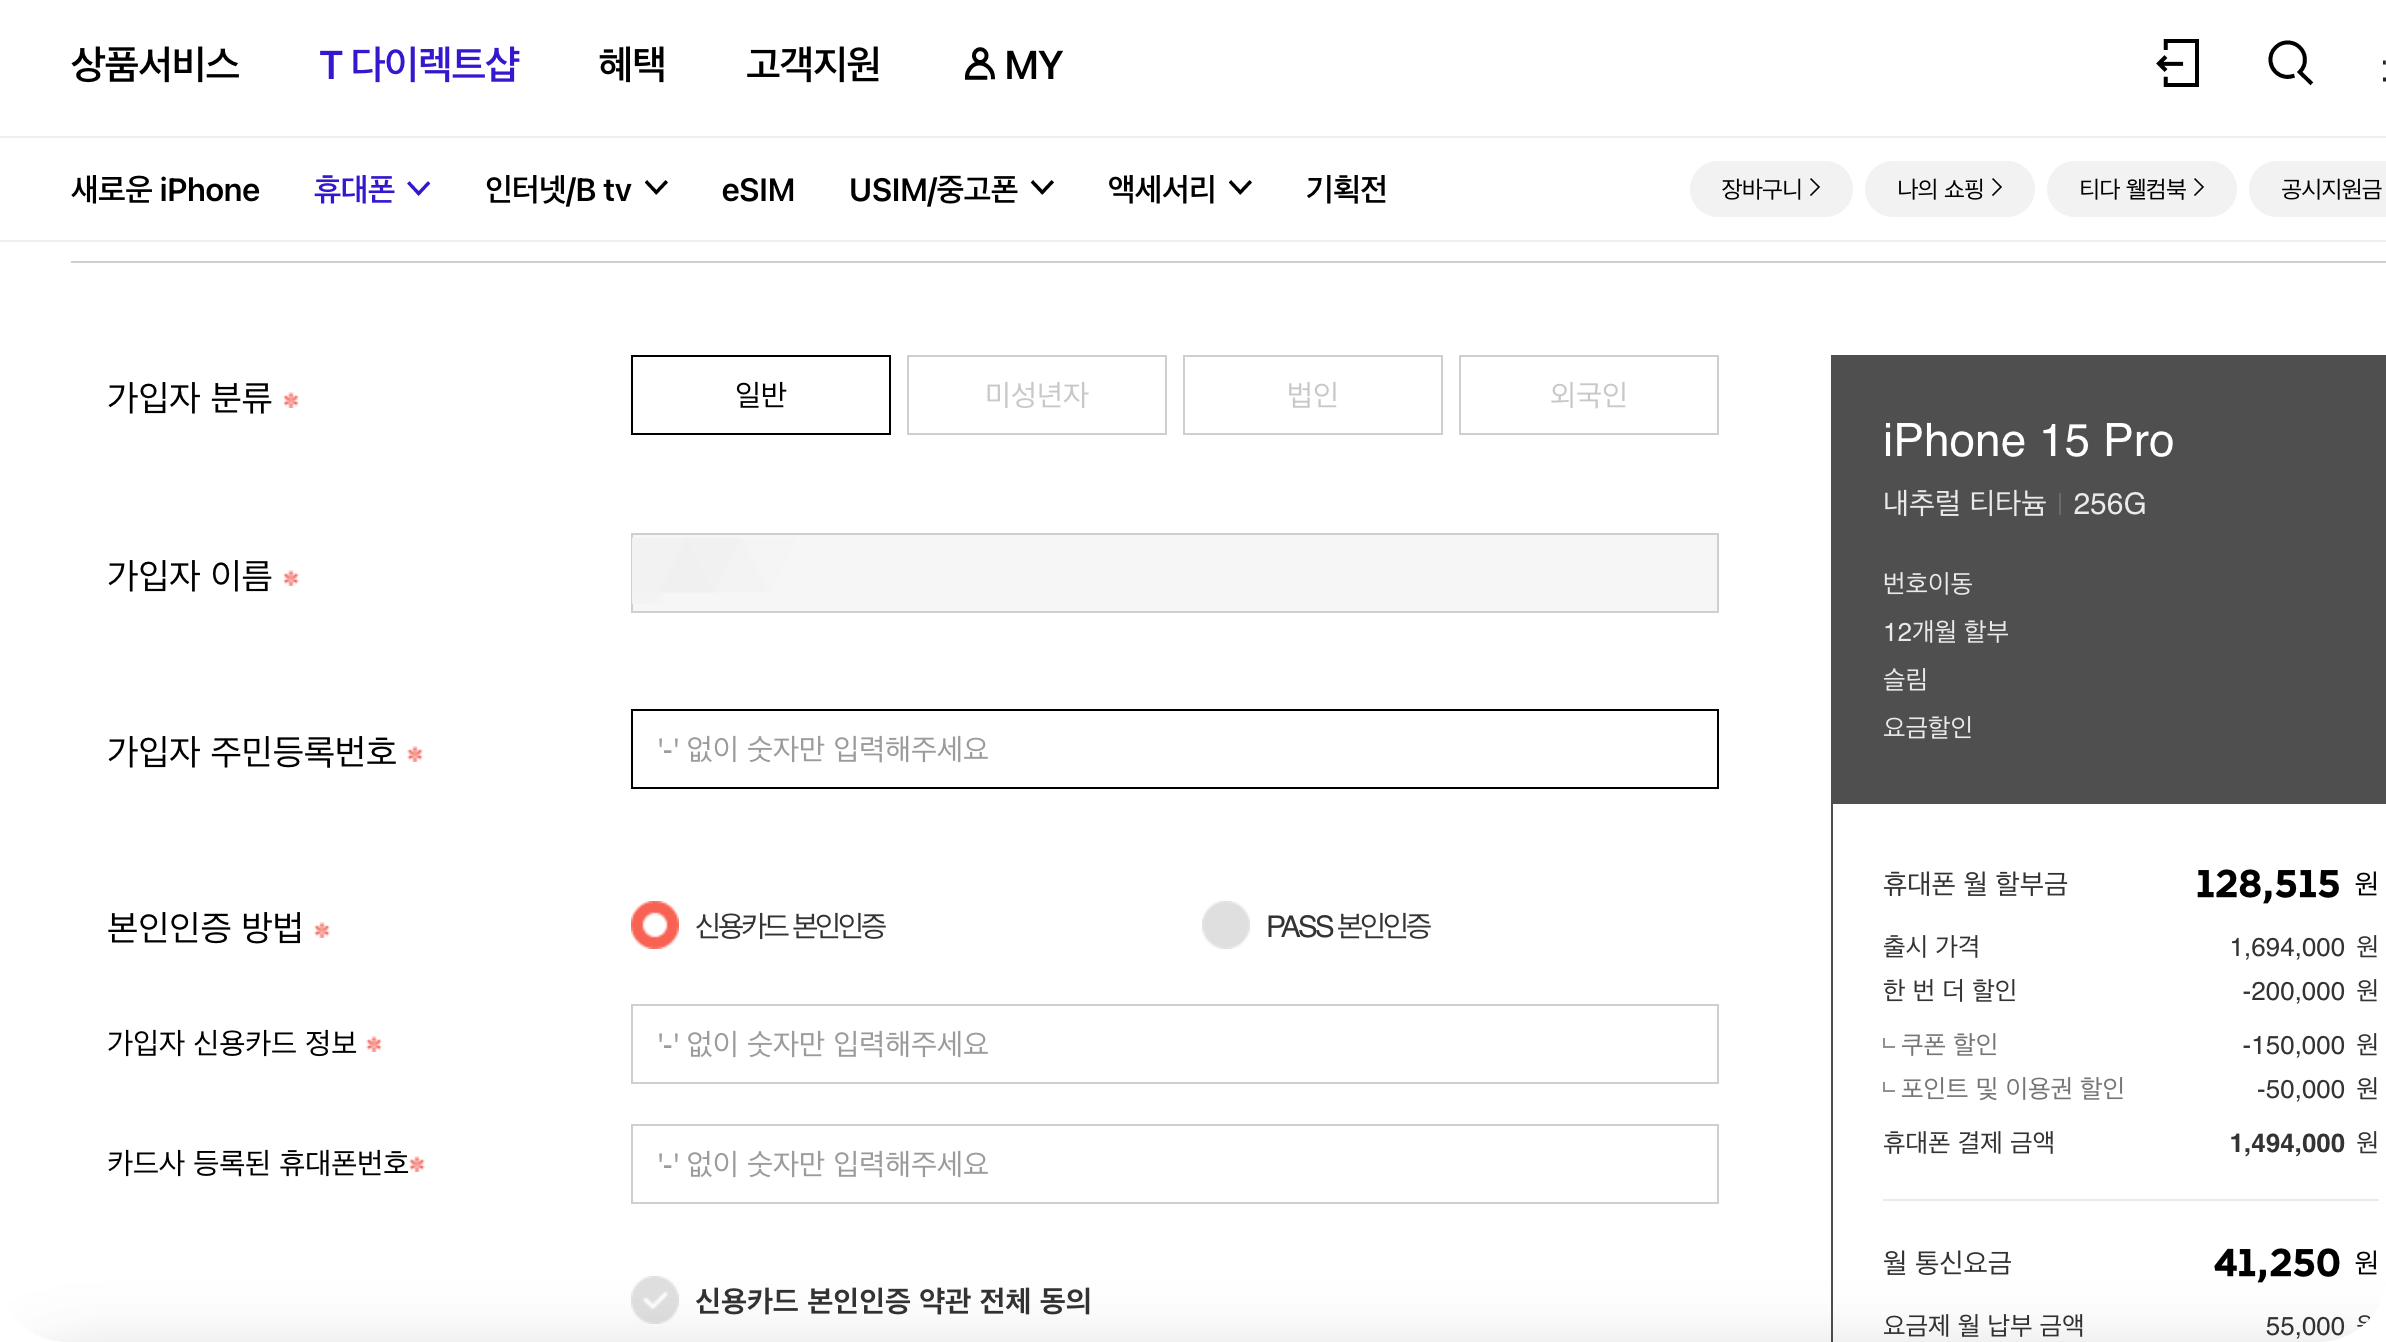Expand the USIM/중고폰 dropdown
Viewport: 2386px width, 1342px height.
point(951,189)
